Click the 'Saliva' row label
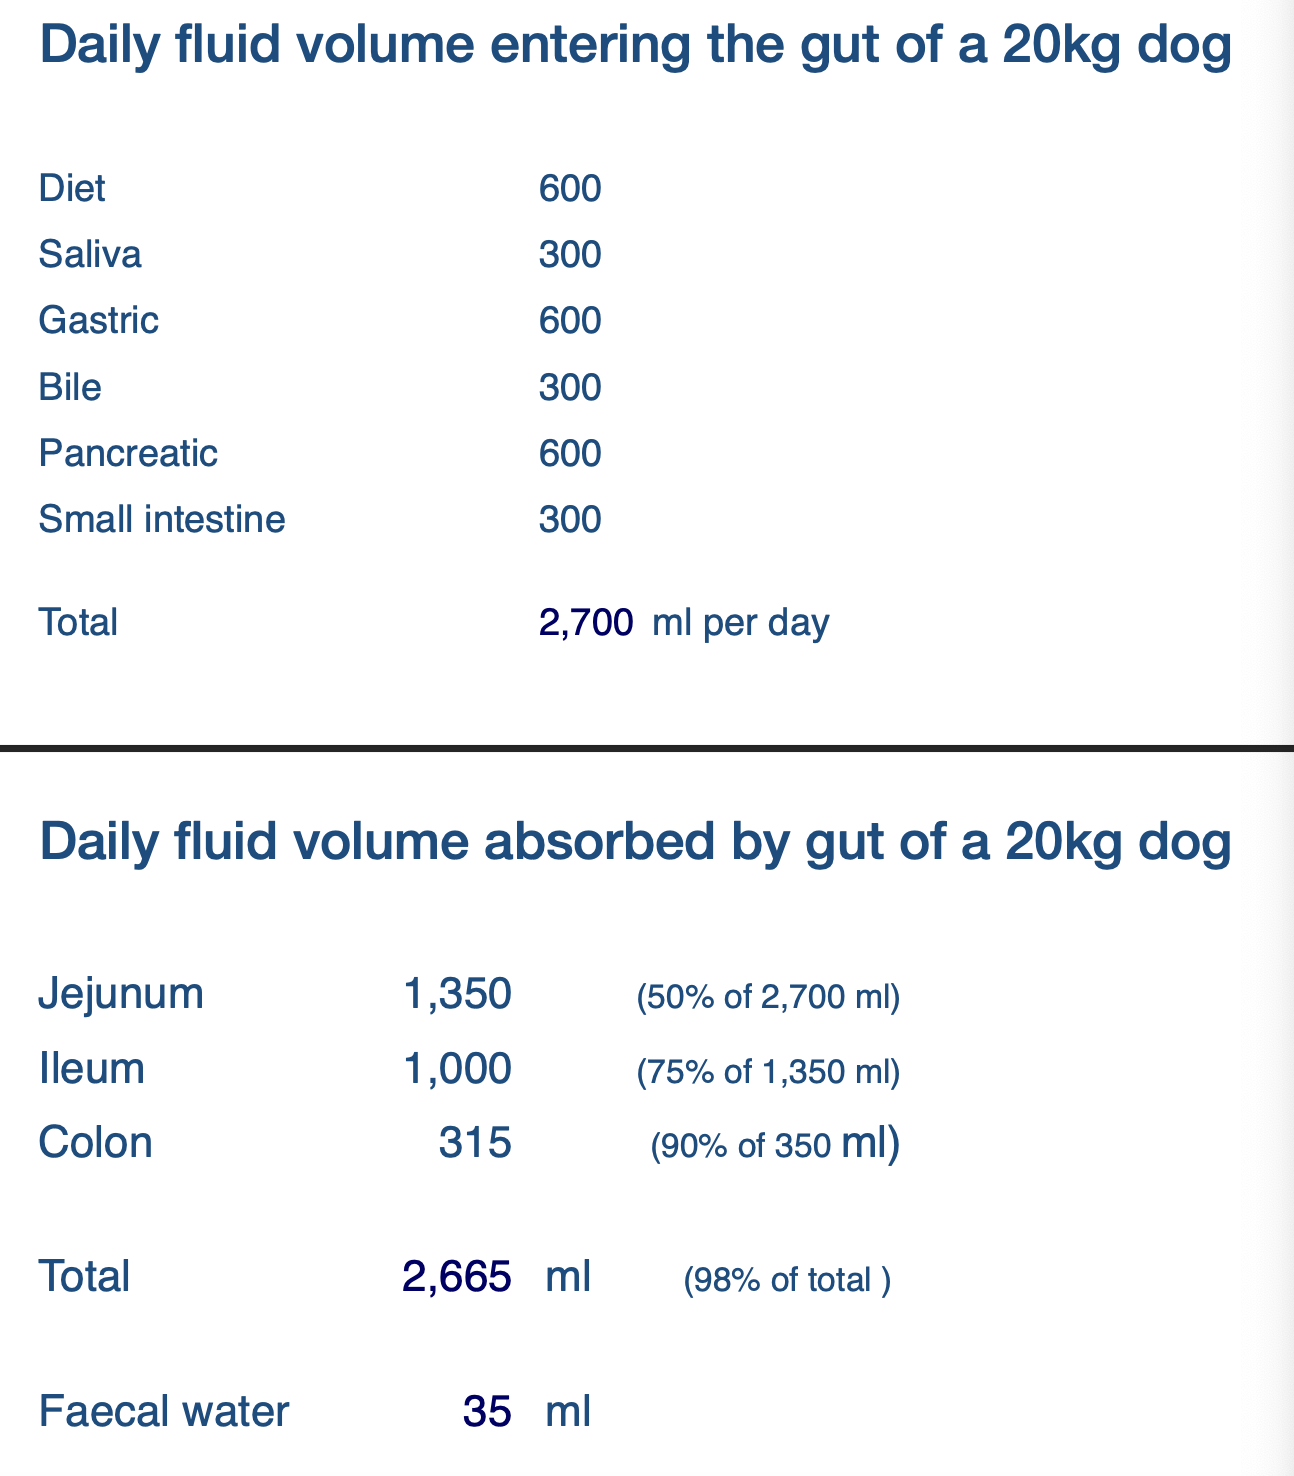The width and height of the screenshot is (1294, 1476). click(90, 254)
